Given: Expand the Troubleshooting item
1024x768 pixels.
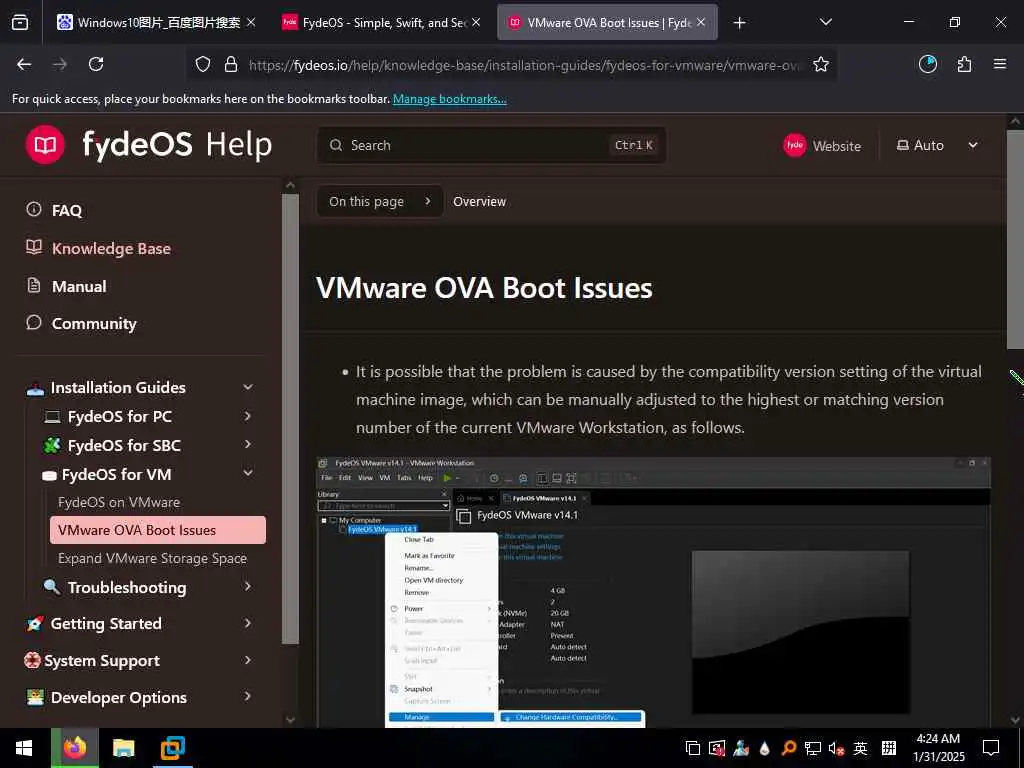Looking at the screenshot, I should coord(248,586).
